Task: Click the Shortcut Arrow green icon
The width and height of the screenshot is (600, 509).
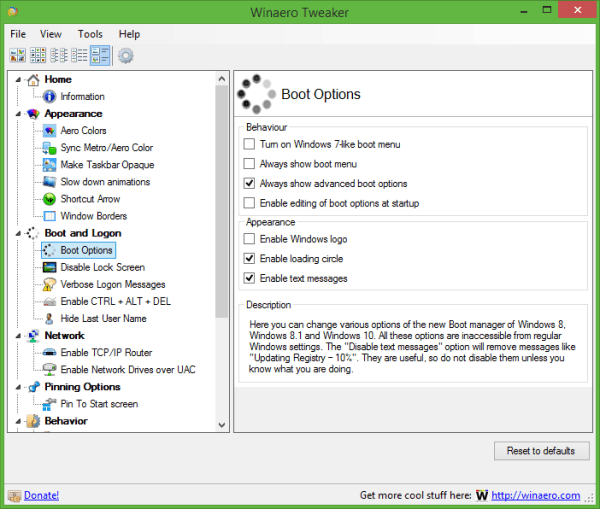Action: [x=49, y=199]
